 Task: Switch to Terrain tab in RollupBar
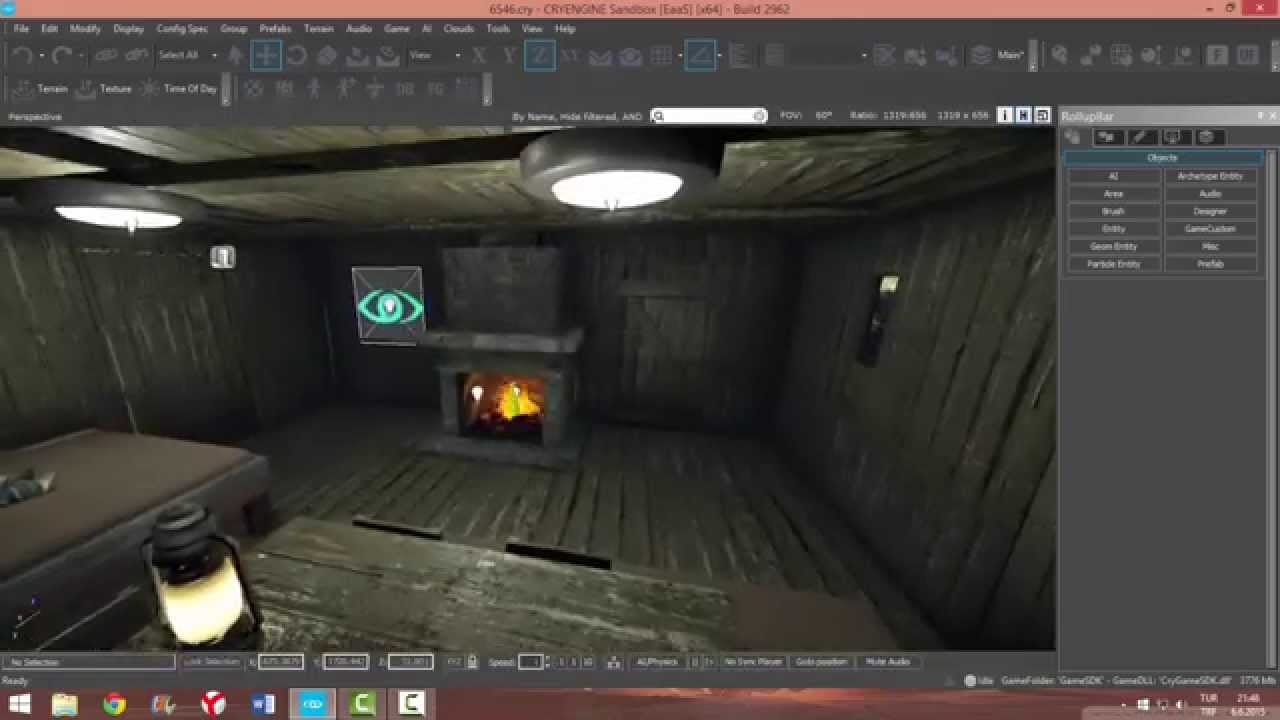point(1107,137)
